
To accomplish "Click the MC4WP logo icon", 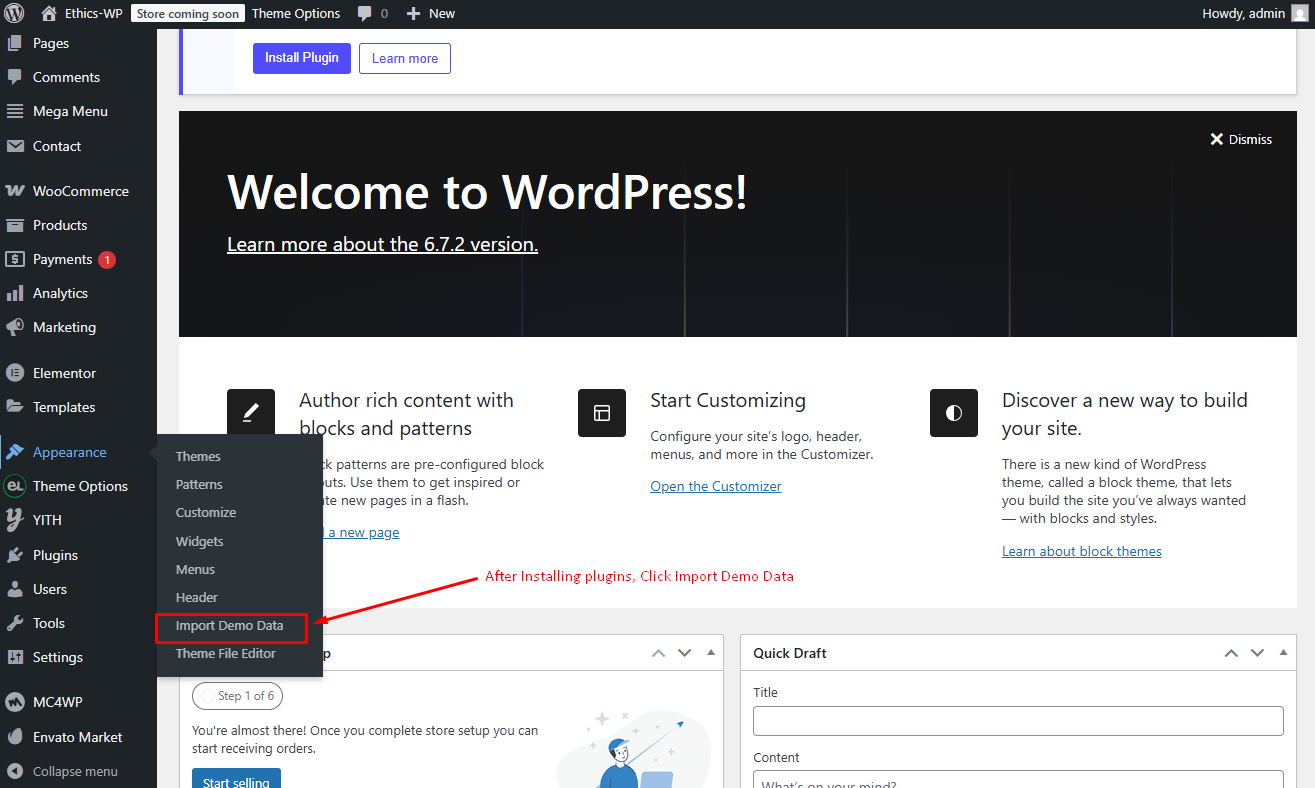I will [15, 702].
